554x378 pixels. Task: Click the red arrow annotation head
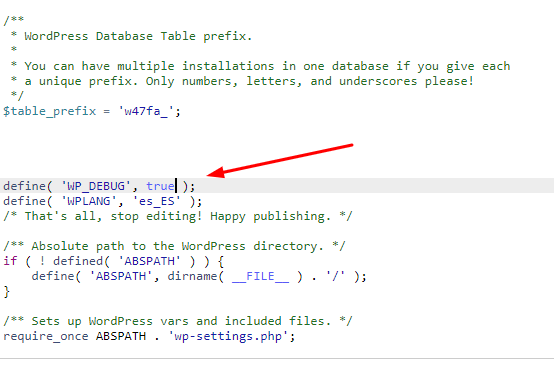215,172
